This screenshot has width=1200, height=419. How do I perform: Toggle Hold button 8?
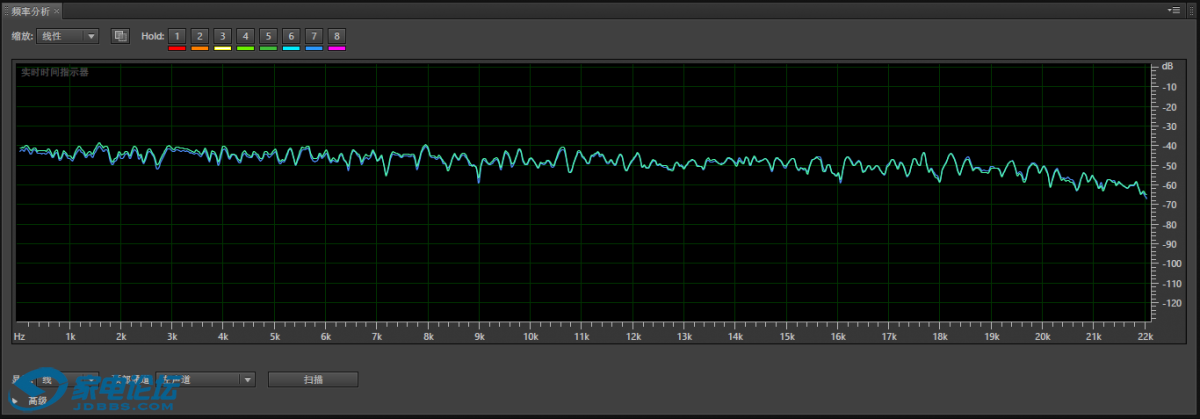tap(337, 36)
